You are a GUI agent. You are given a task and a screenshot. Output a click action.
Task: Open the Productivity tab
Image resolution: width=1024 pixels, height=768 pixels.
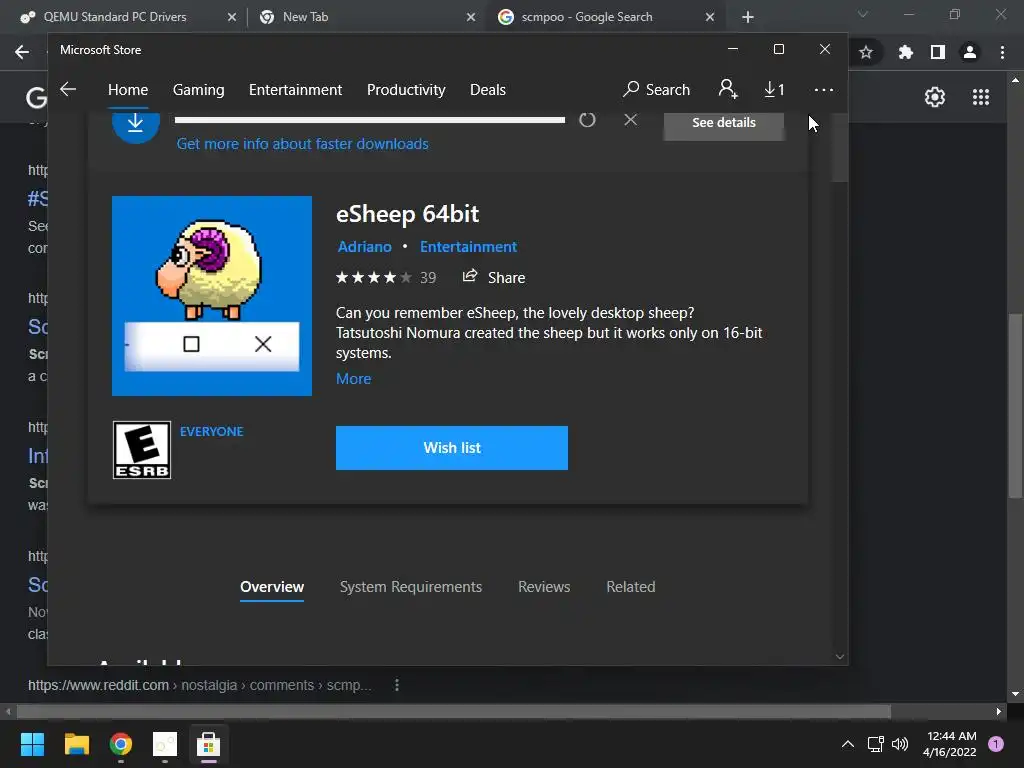click(406, 89)
